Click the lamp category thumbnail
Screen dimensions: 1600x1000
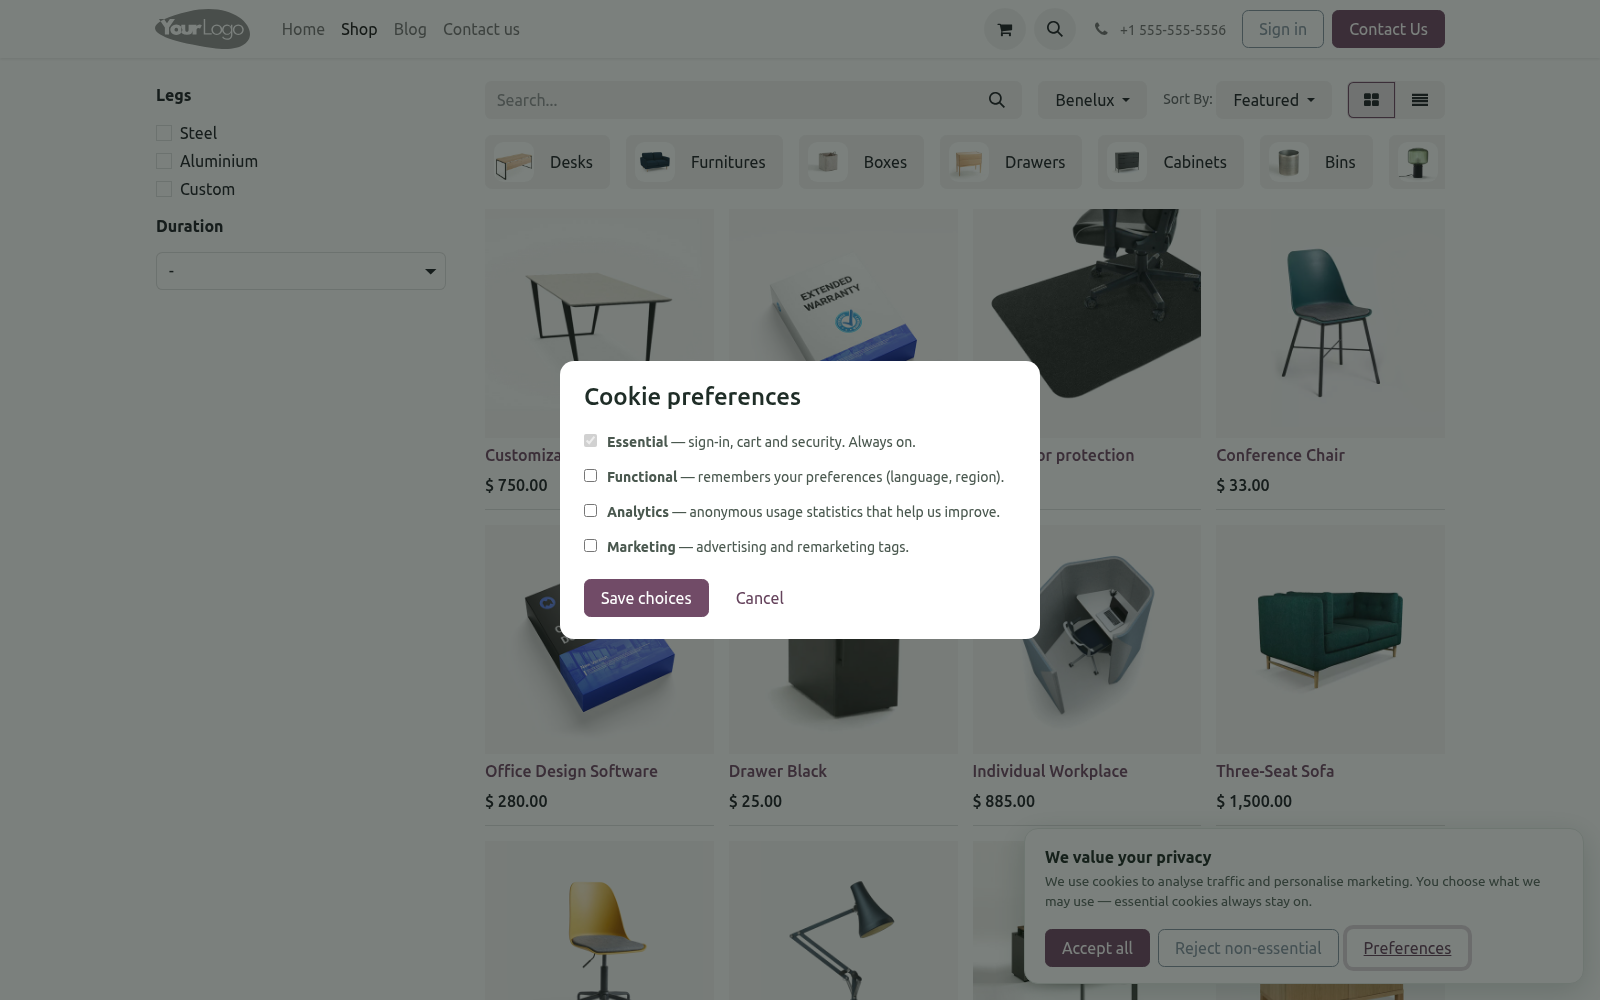pyautogui.click(x=1417, y=162)
